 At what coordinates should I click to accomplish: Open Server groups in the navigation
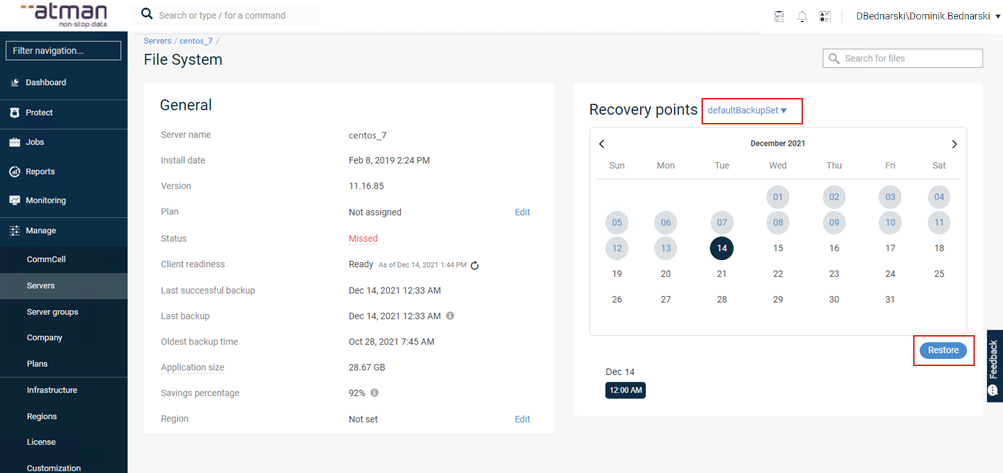point(52,312)
